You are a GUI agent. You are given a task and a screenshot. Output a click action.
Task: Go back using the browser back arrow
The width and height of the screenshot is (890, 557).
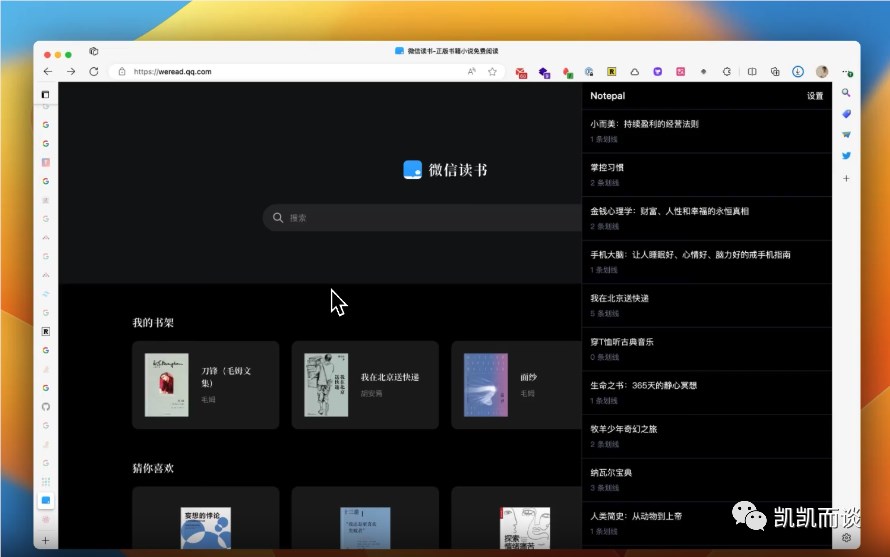pos(48,72)
